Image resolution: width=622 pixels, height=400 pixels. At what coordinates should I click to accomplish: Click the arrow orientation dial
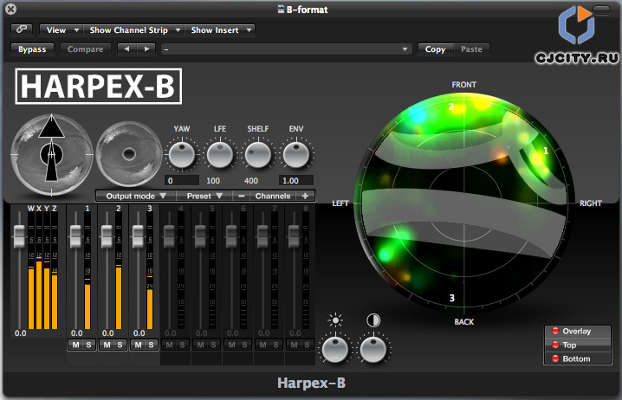50,155
